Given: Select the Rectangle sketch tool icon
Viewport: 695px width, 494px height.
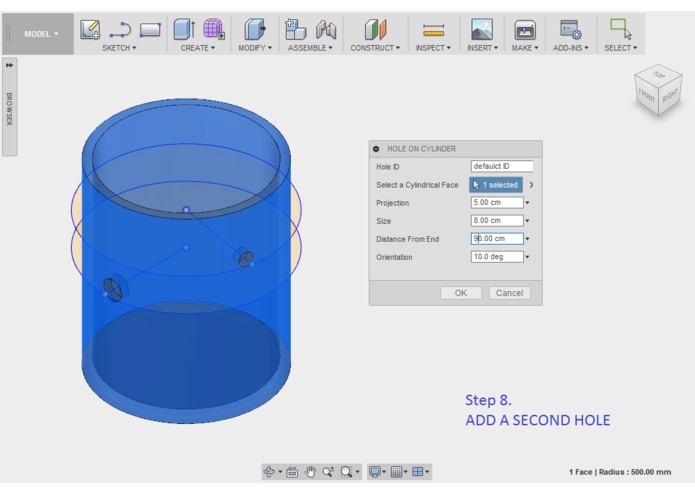Looking at the screenshot, I should click(150, 30).
